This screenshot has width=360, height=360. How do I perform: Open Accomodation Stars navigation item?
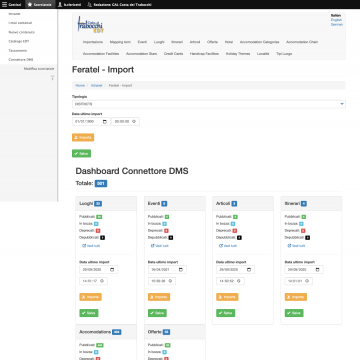(141, 54)
